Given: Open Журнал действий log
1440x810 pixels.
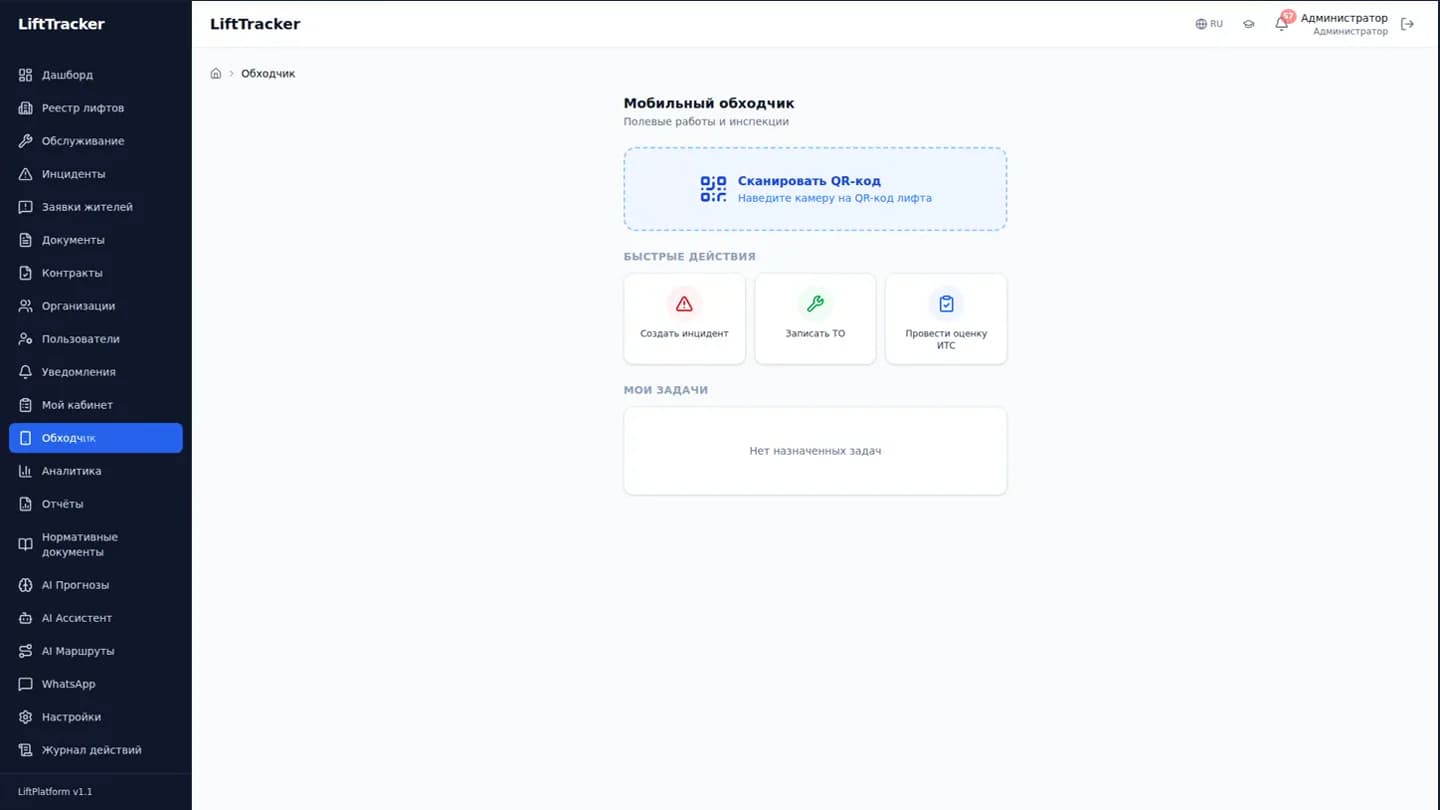Looking at the screenshot, I should click(x=96, y=750).
